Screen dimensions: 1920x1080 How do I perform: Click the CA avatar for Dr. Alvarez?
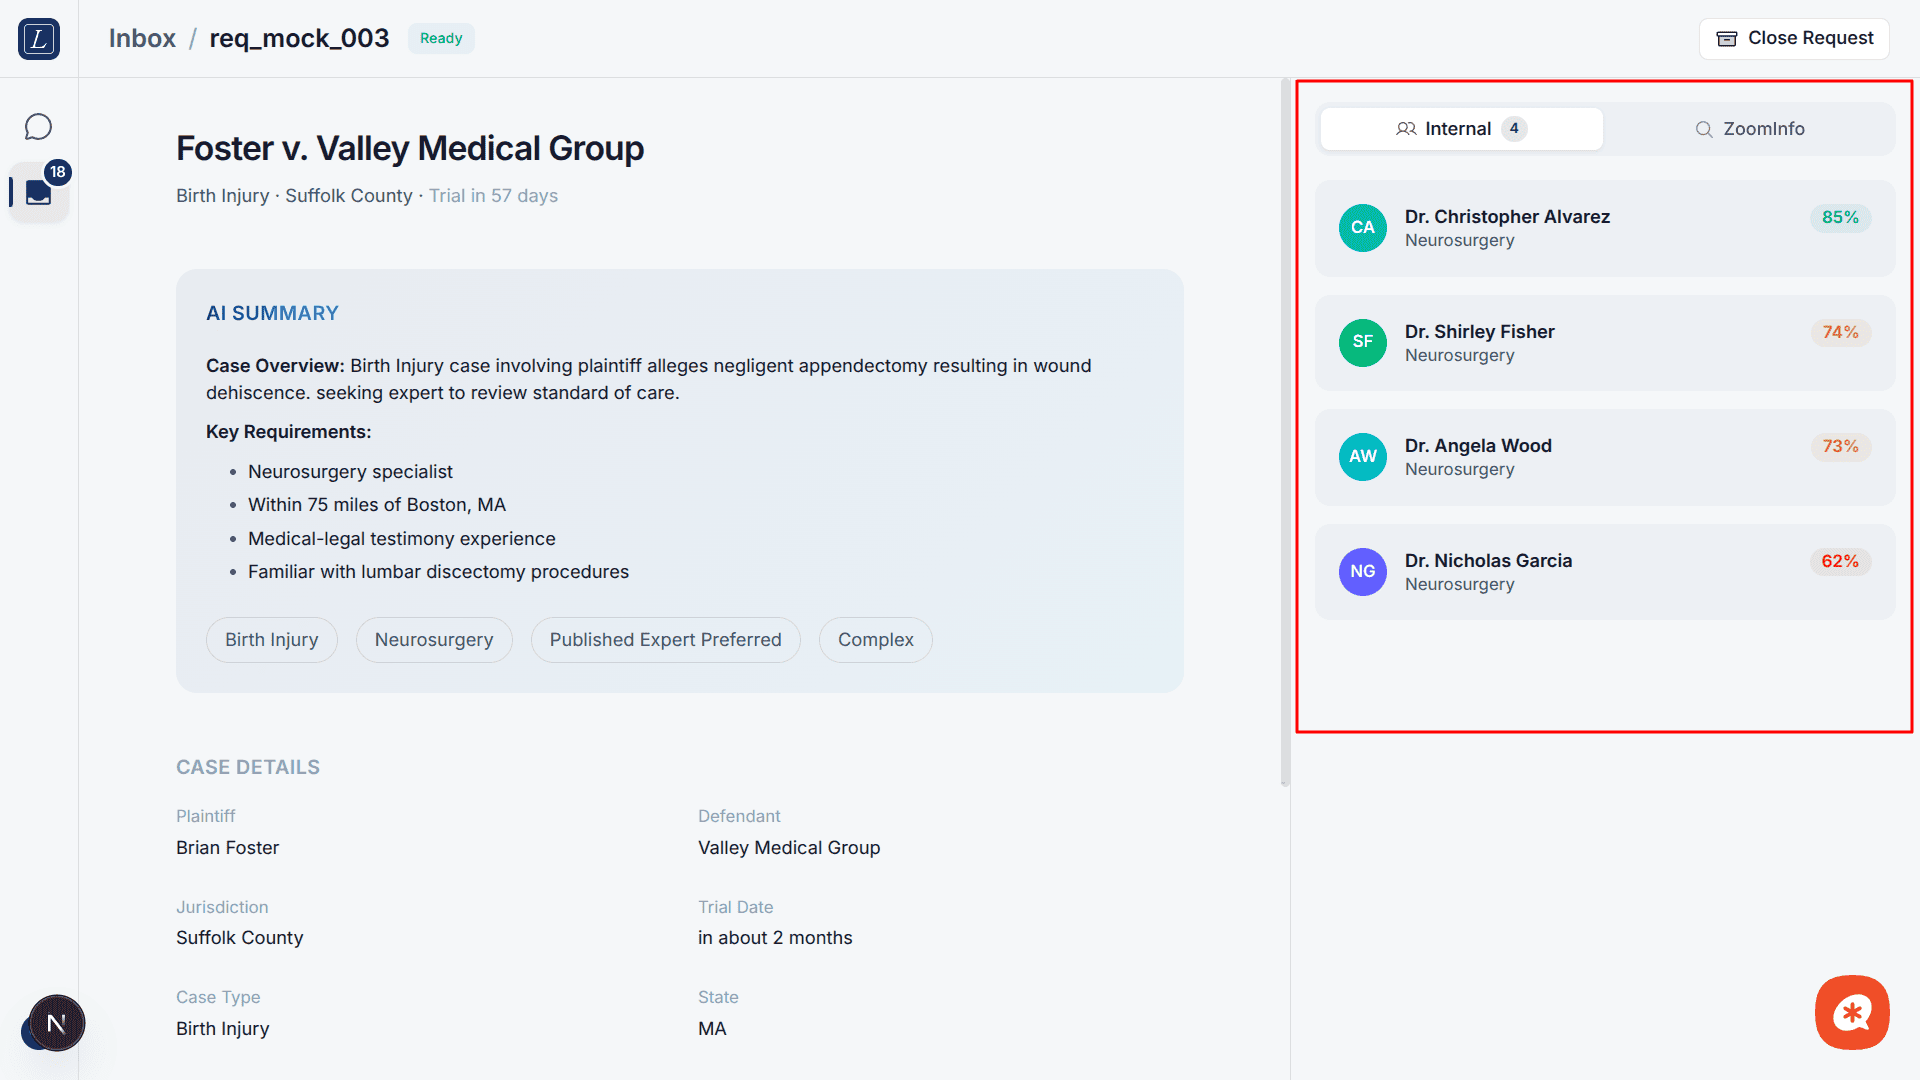(1362, 228)
